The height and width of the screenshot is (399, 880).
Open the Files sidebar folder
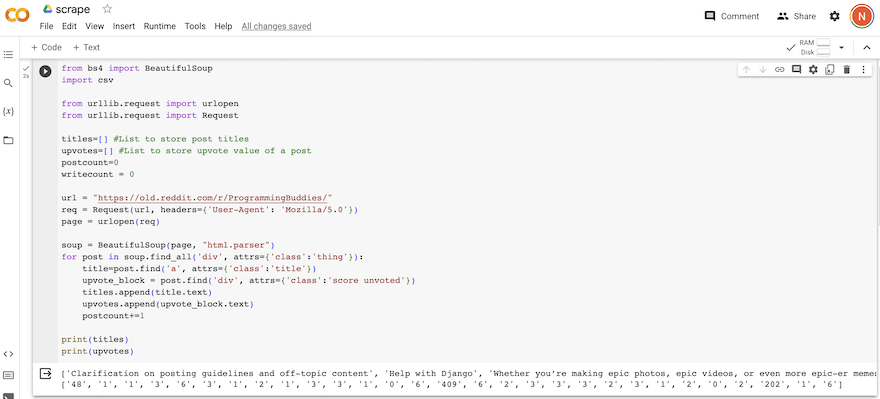8,140
